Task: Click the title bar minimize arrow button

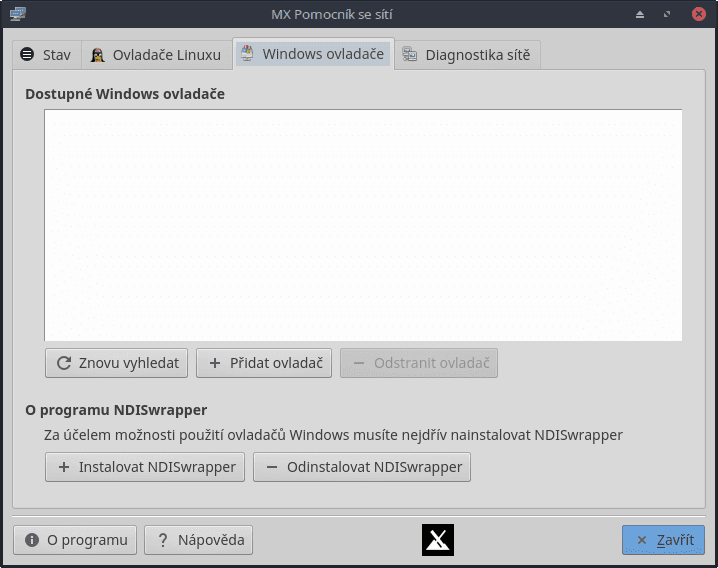Action: click(x=640, y=15)
